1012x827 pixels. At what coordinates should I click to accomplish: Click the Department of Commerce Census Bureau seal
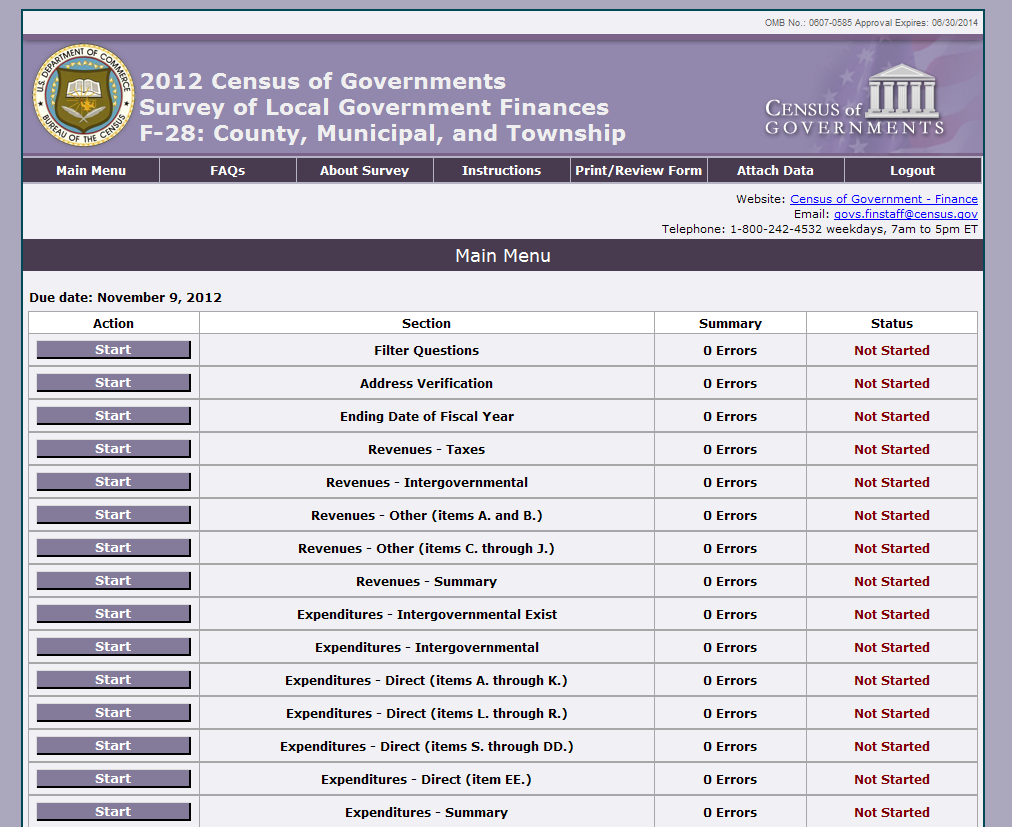(x=84, y=95)
